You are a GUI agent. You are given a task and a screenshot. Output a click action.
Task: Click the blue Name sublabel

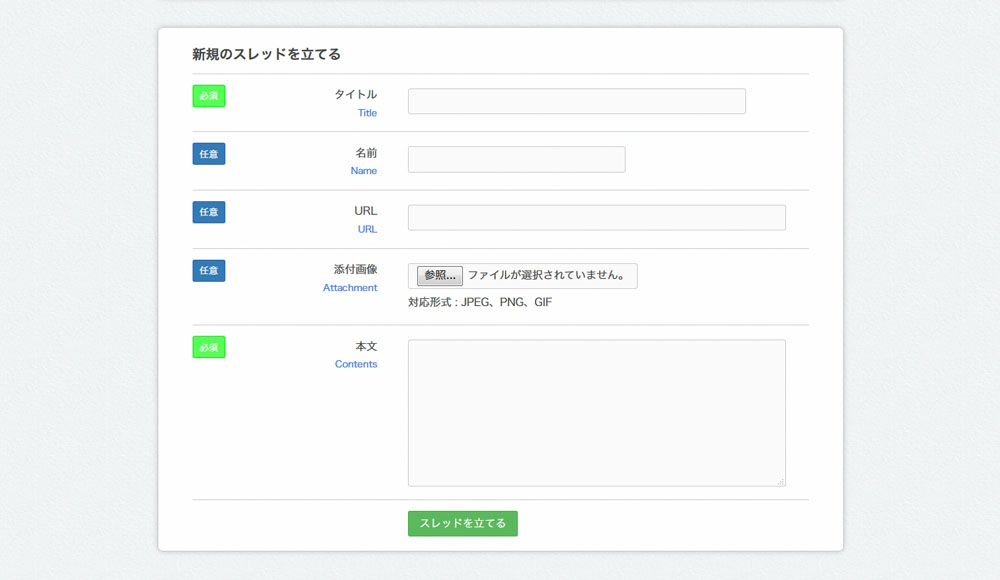364,171
